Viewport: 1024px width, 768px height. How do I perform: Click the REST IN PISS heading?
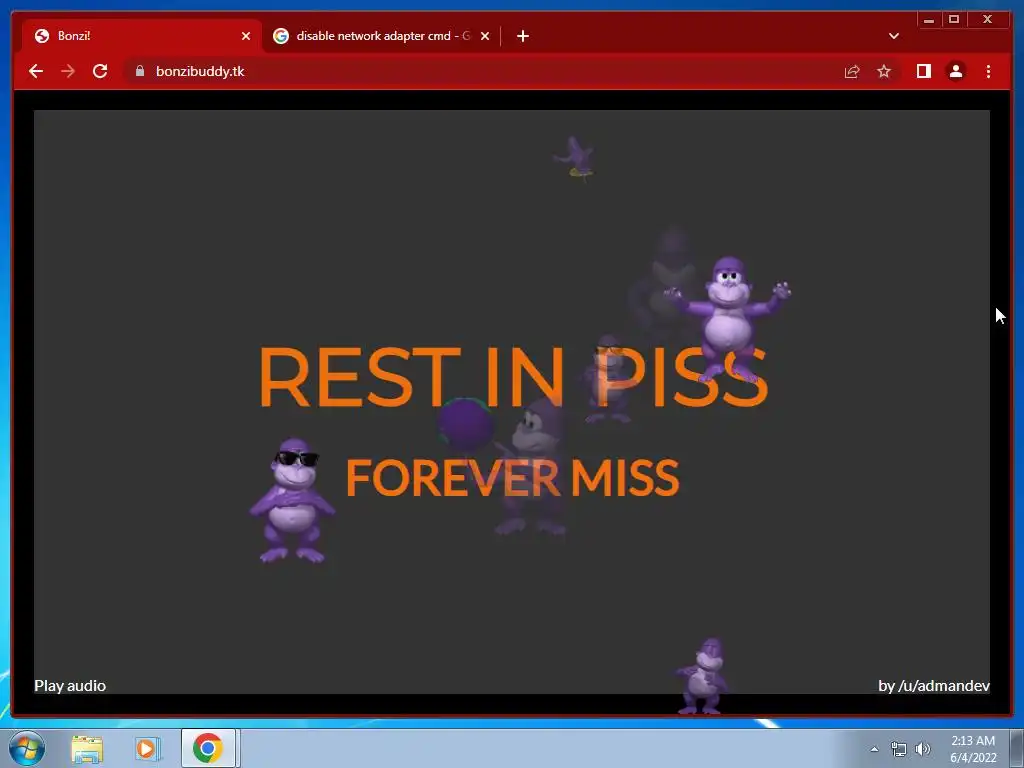(513, 377)
